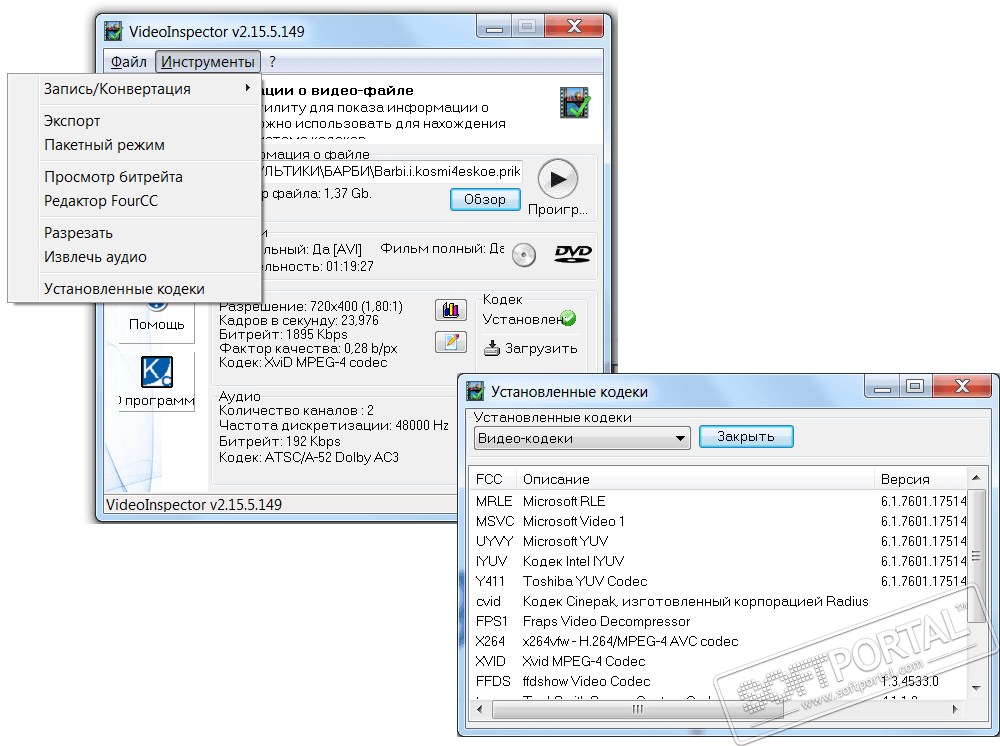
Task: Click the green codec installed checkmark
Action: (x=568, y=318)
